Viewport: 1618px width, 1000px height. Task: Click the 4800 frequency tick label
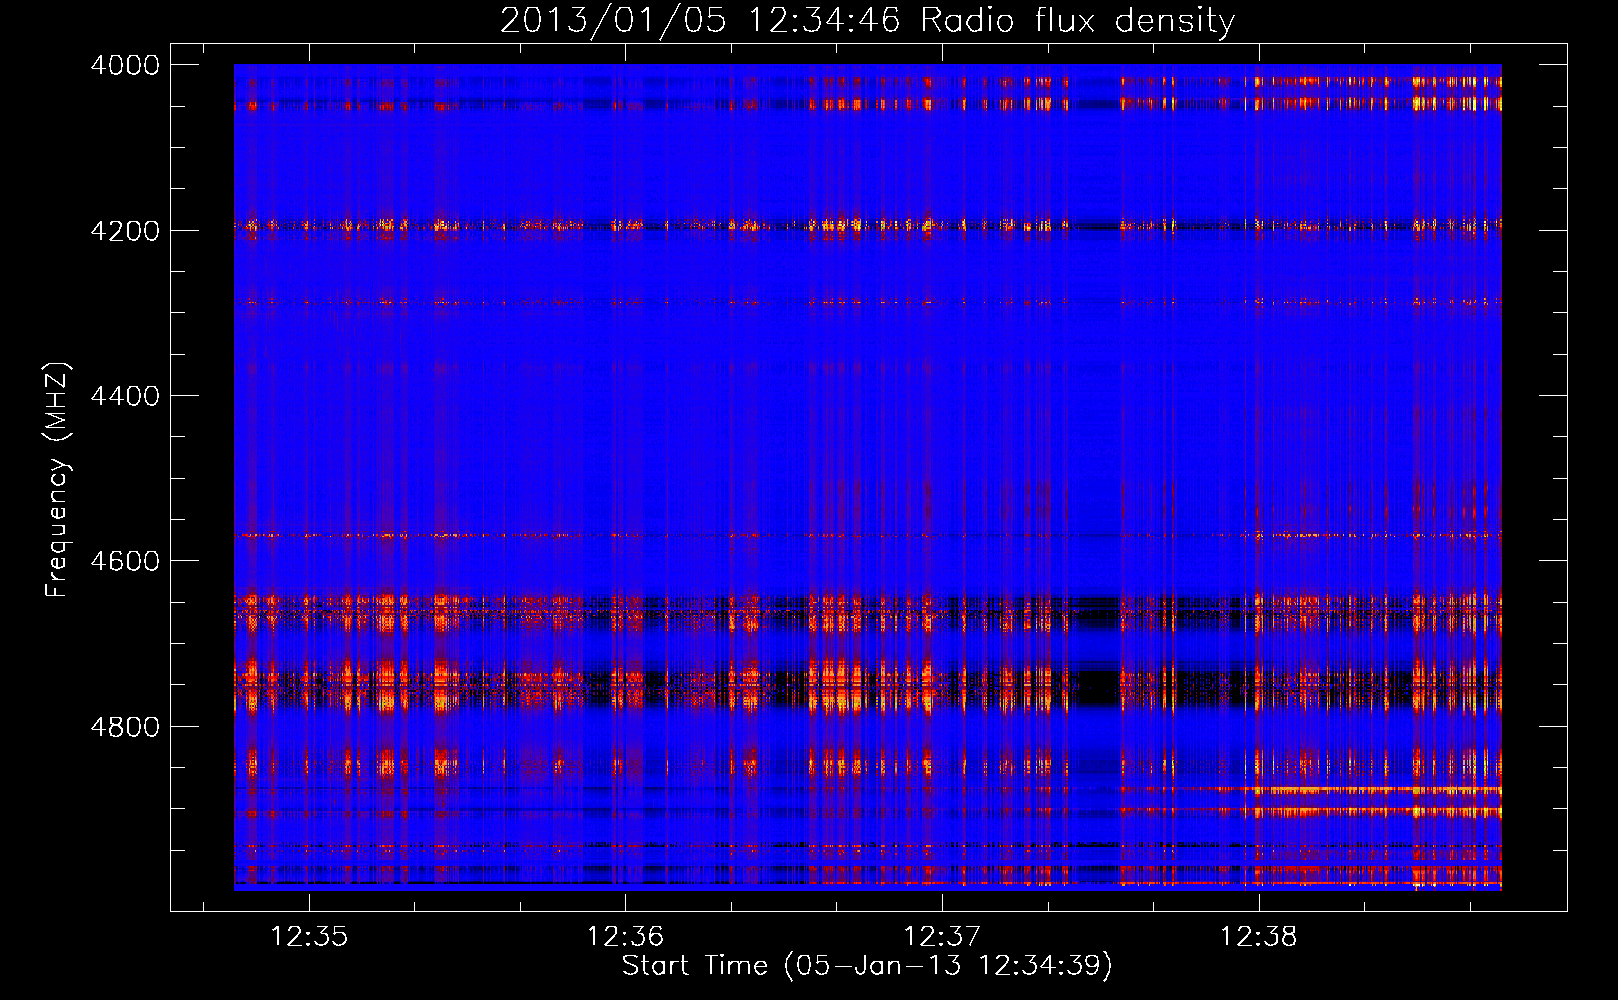(x=125, y=727)
